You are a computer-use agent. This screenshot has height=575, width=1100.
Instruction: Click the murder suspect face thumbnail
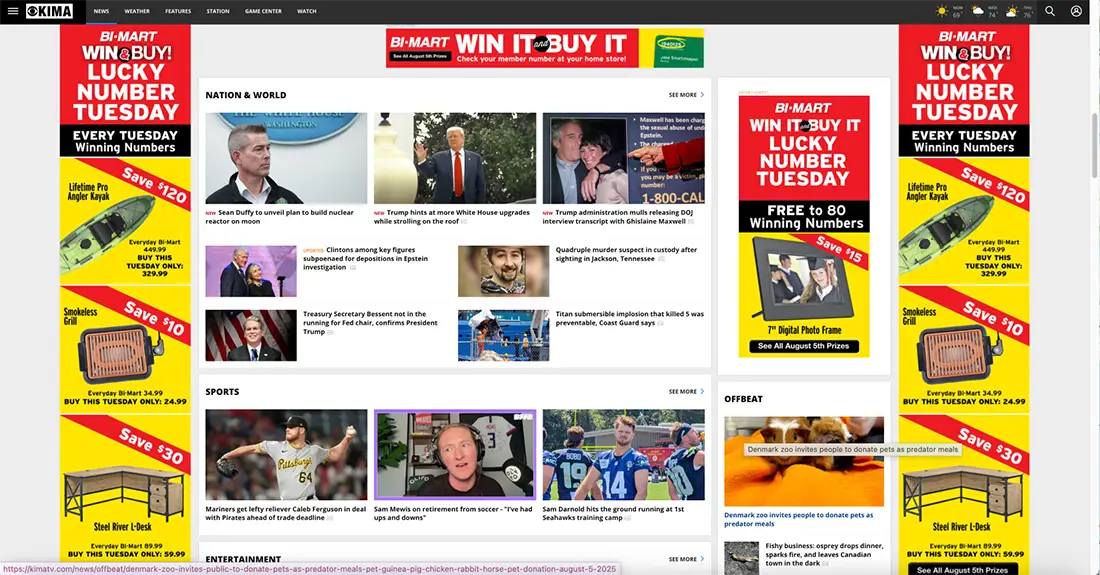pyautogui.click(x=504, y=271)
